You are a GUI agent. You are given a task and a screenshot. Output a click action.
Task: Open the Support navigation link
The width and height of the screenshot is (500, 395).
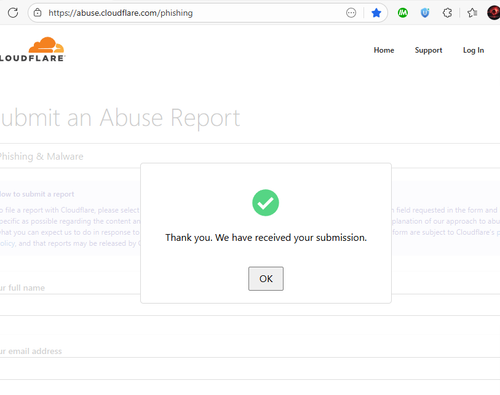click(x=428, y=50)
